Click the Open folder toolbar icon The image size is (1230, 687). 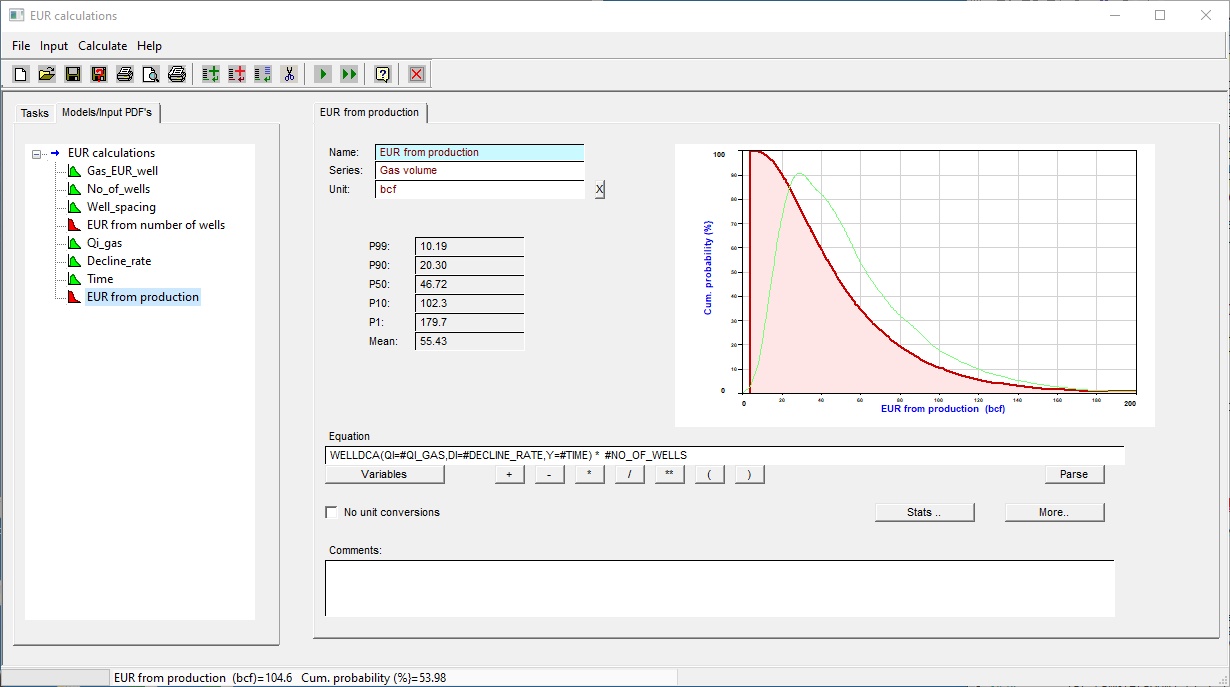coord(46,74)
